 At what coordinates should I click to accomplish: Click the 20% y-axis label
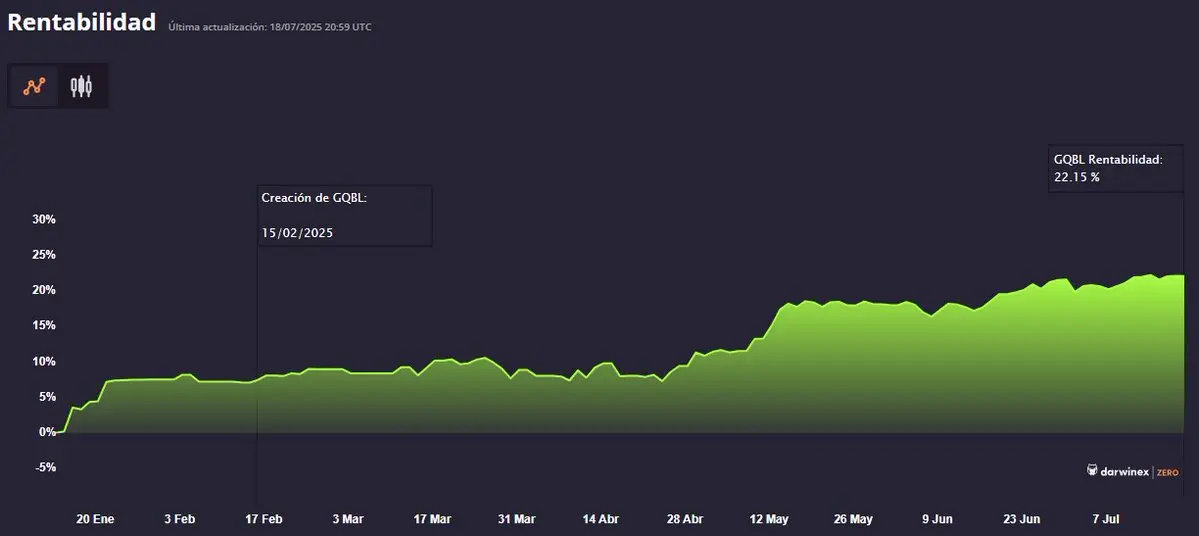pos(44,290)
